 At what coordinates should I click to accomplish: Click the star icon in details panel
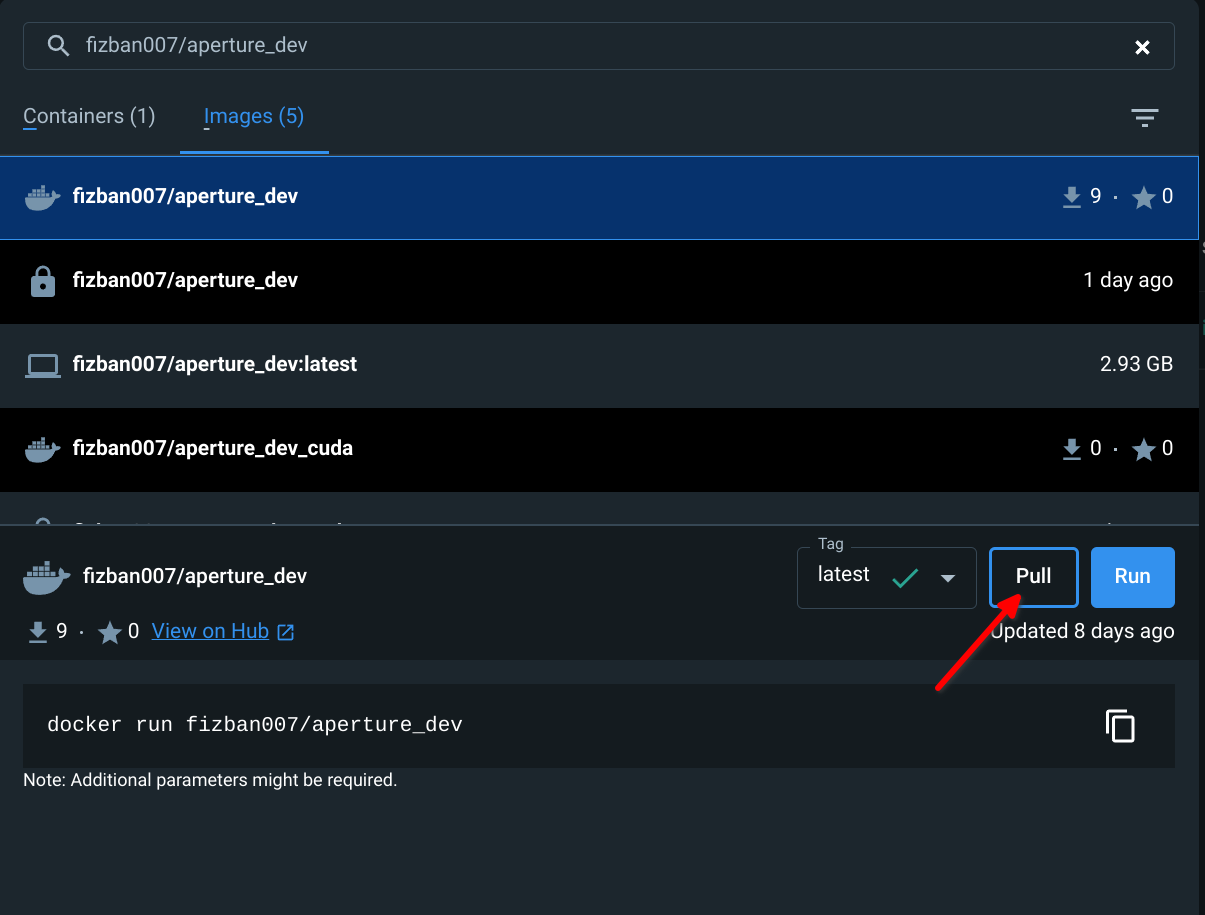pyautogui.click(x=110, y=632)
